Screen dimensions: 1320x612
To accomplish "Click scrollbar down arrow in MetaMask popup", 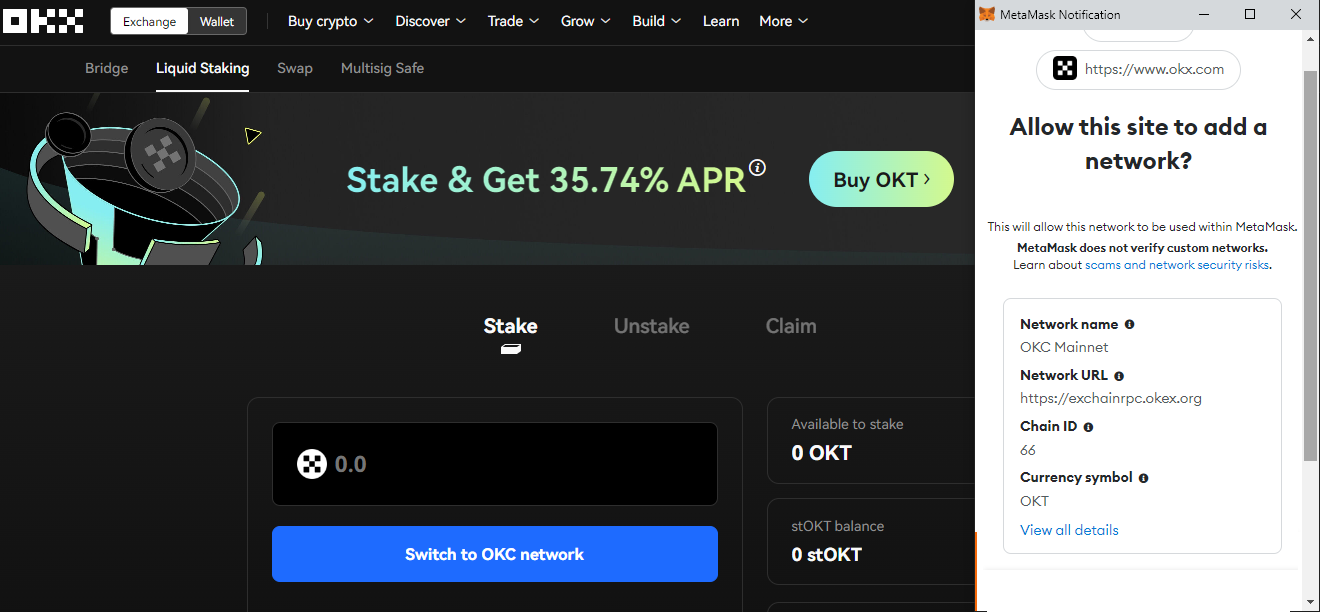I will pos(1311,602).
